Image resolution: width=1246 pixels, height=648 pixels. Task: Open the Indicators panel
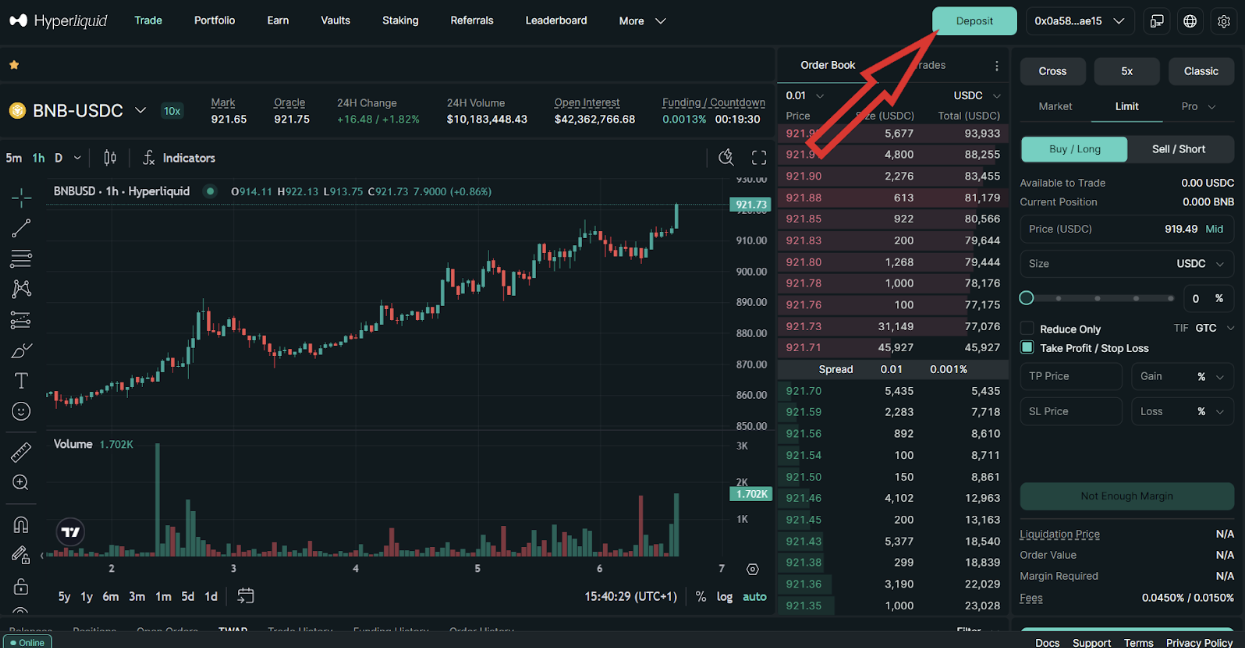(179, 158)
